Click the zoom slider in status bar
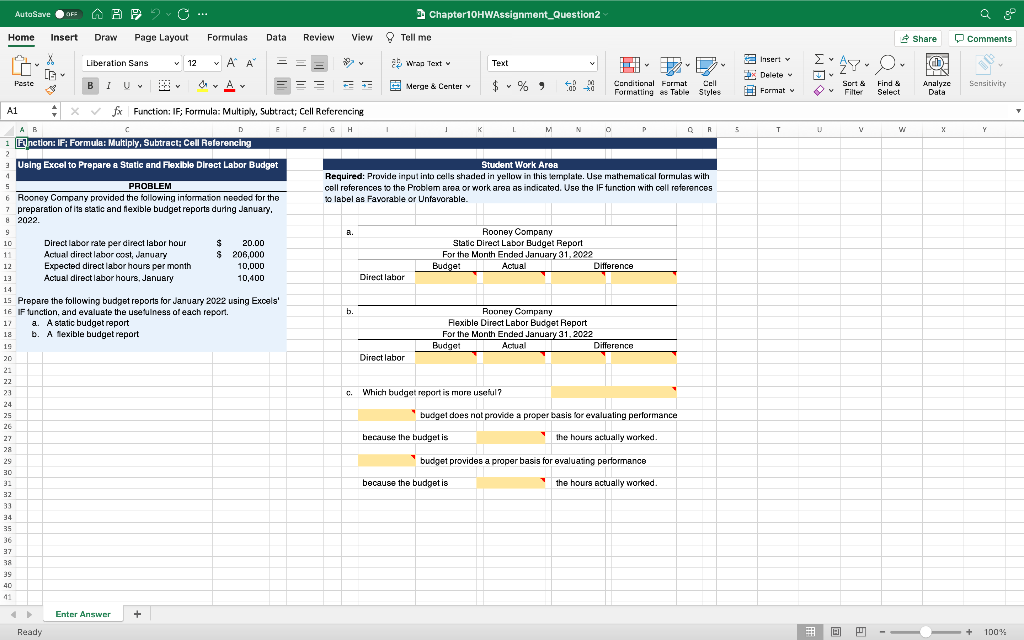This screenshot has width=1024, height=640. (926, 631)
